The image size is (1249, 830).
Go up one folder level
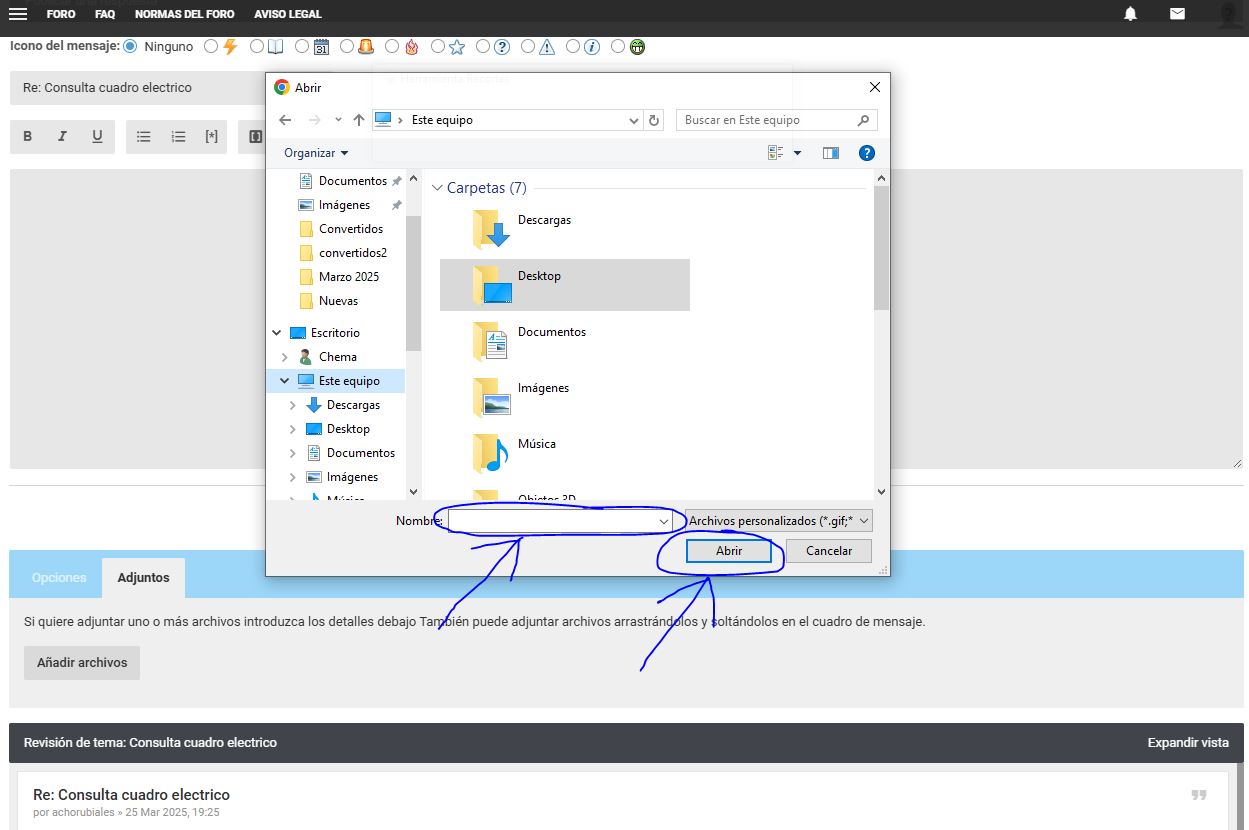pos(358,120)
